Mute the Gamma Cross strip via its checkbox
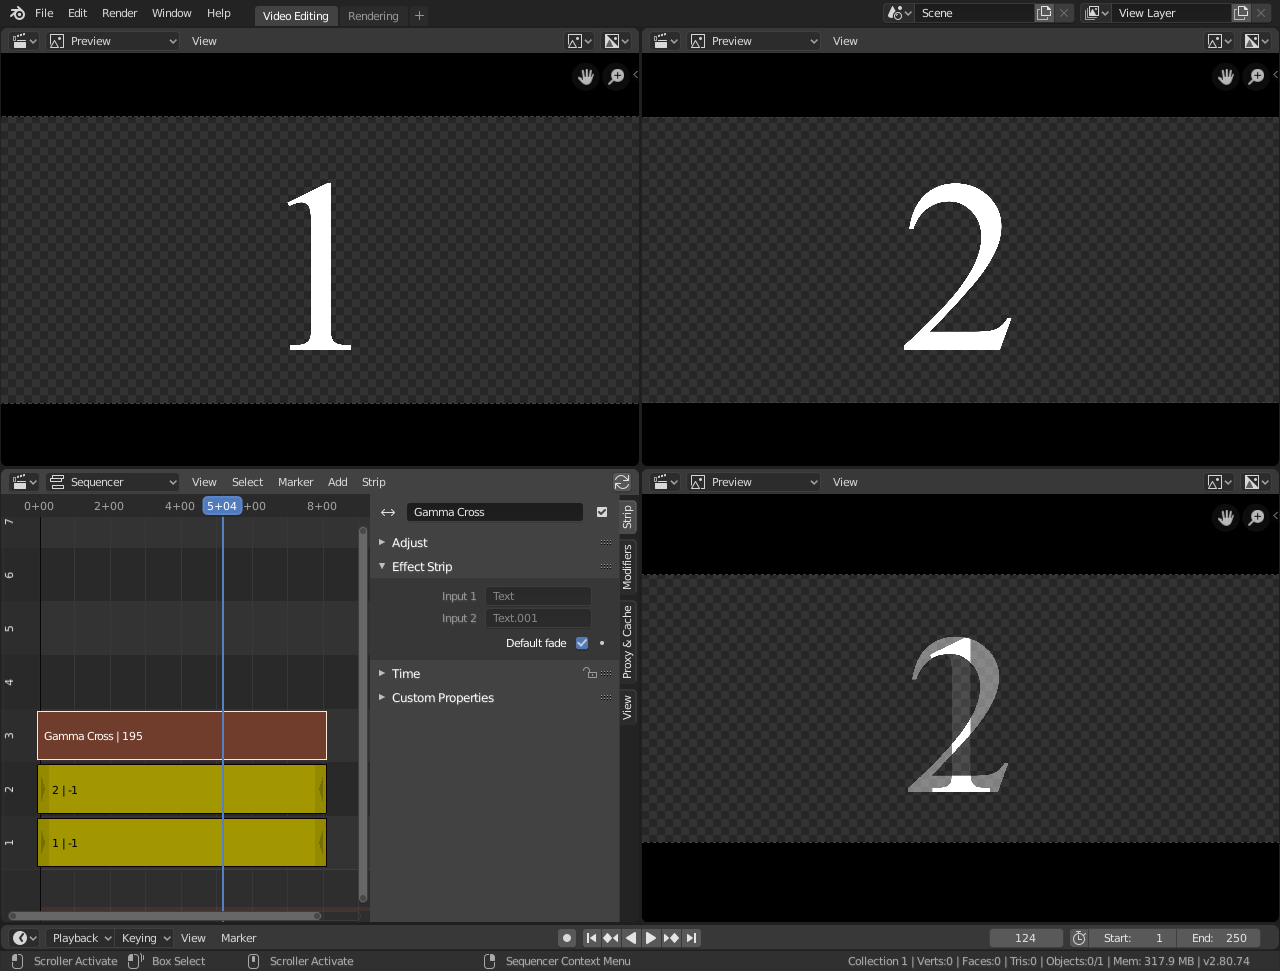This screenshot has width=1280, height=971. click(601, 511)
